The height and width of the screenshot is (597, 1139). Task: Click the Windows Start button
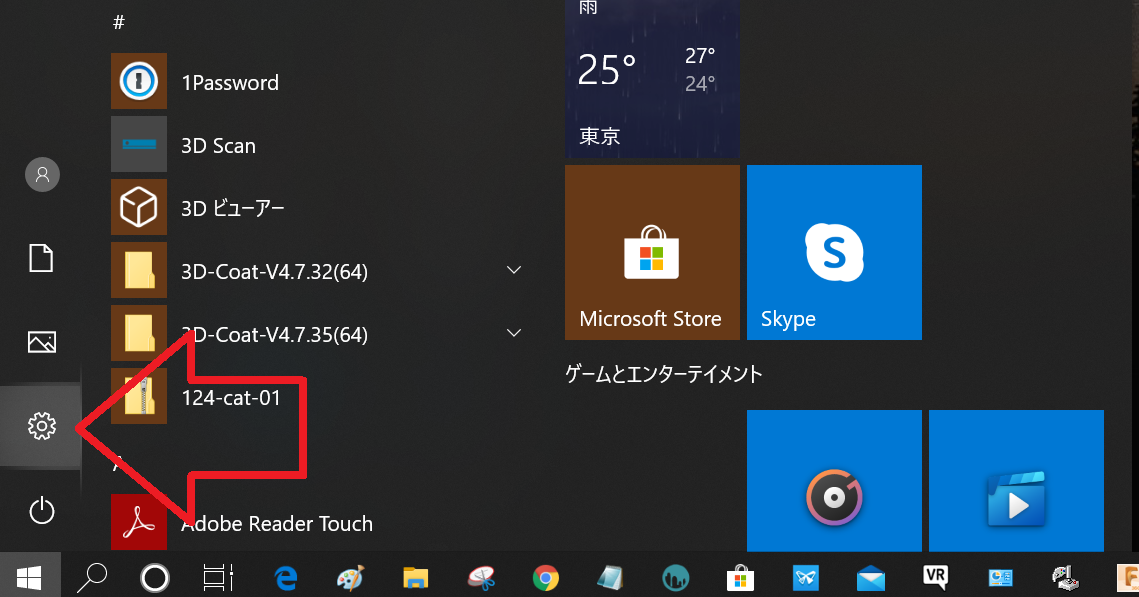click(x=28, y=577)
